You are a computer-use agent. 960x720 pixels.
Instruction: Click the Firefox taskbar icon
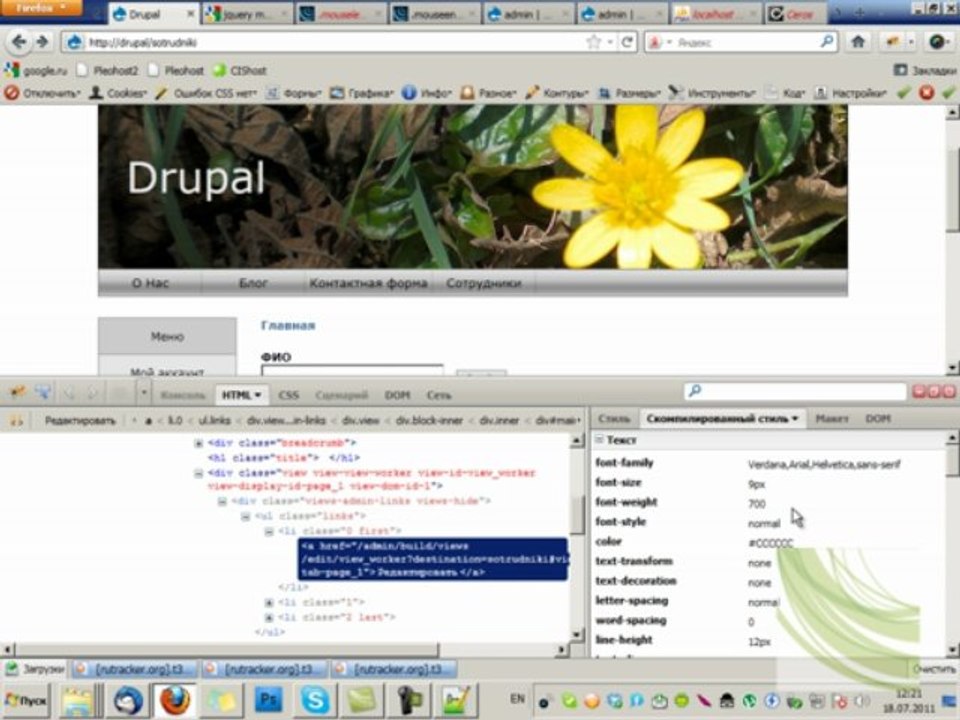(x=174, y=700)
